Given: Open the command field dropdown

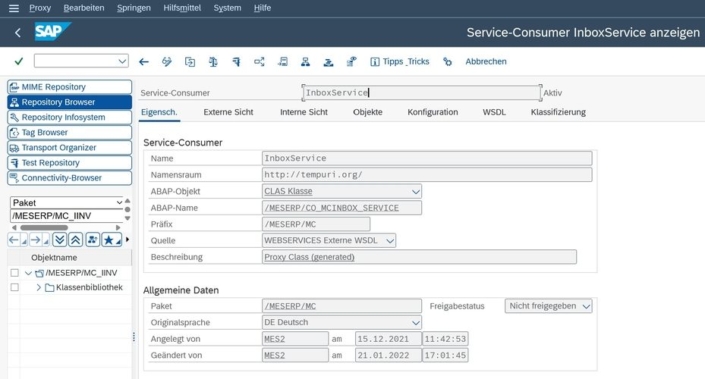Looking at the screenshot, I should pyautogui.click(x=122, y=61).
